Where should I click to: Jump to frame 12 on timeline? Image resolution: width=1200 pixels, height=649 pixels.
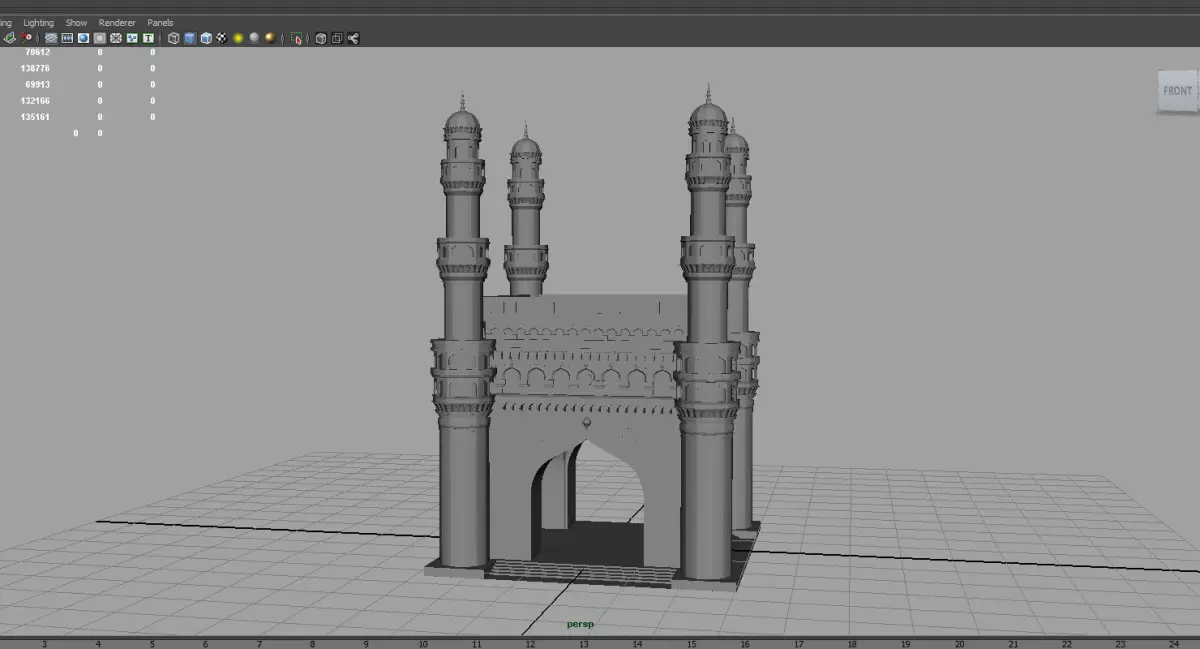point(530,644)
